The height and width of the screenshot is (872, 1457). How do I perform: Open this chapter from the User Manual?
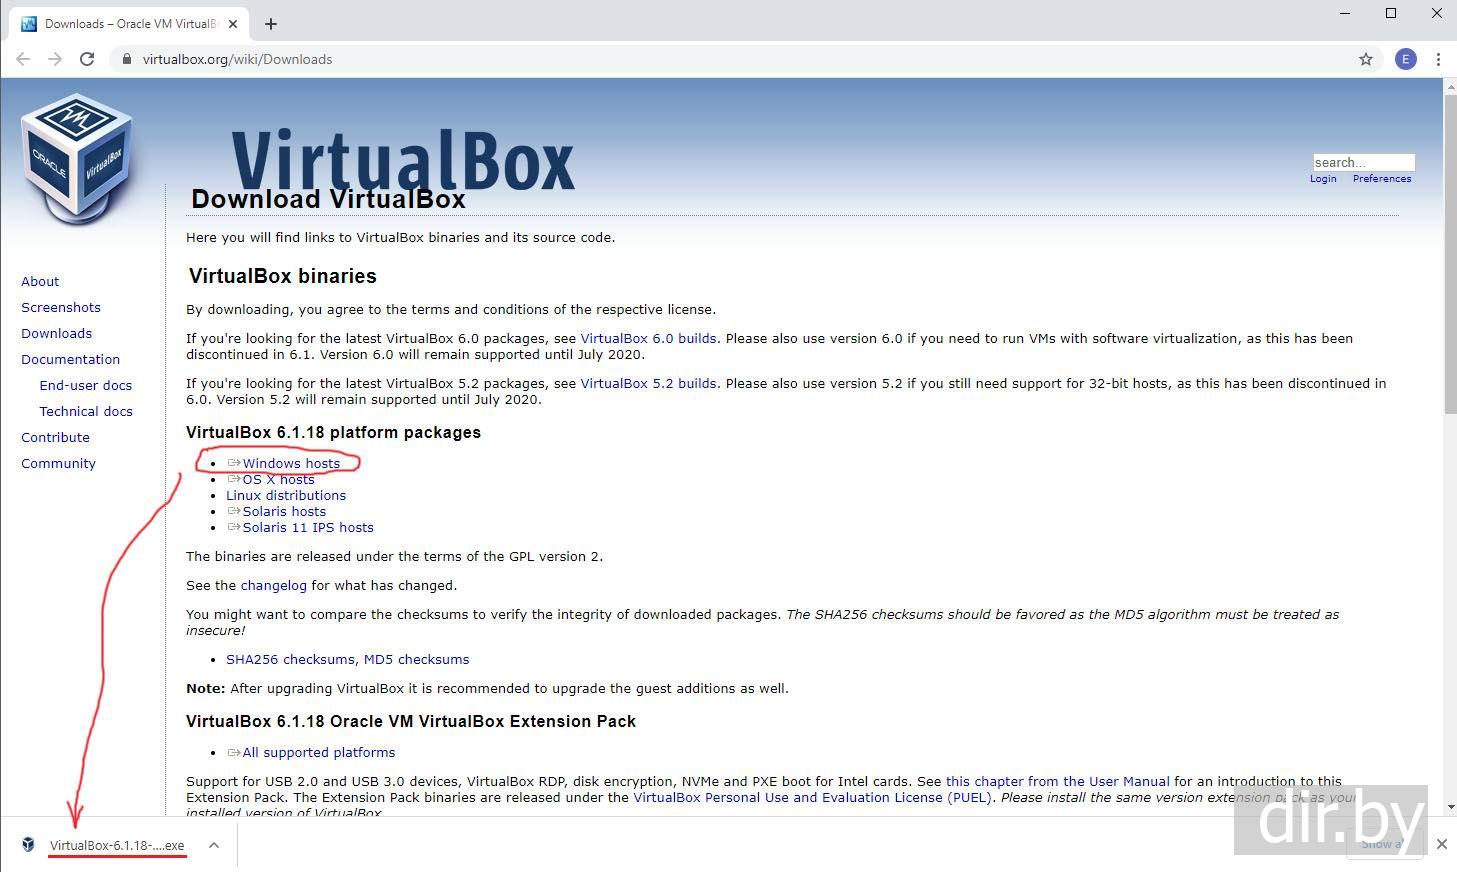1057,781
